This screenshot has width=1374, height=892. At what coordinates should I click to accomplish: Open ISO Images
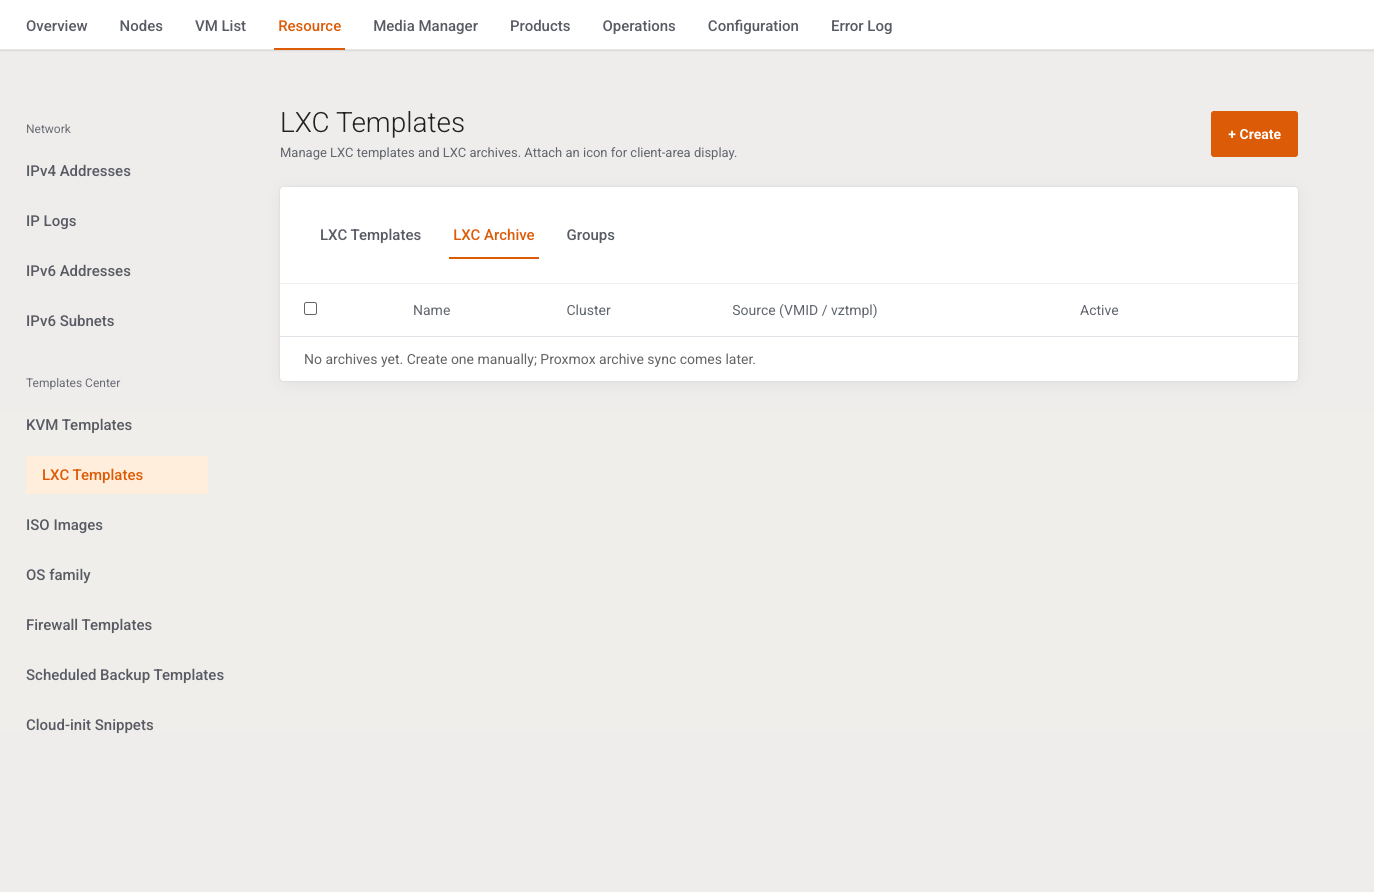64,525
